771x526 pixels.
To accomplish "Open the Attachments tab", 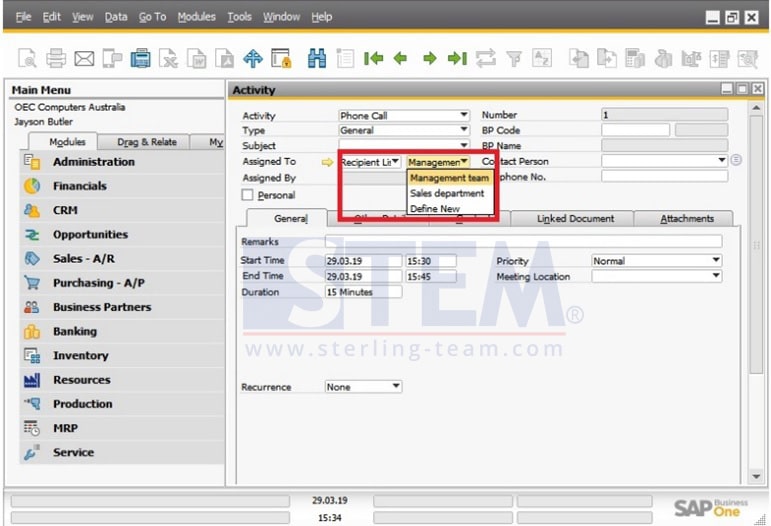I will (686, 219).
